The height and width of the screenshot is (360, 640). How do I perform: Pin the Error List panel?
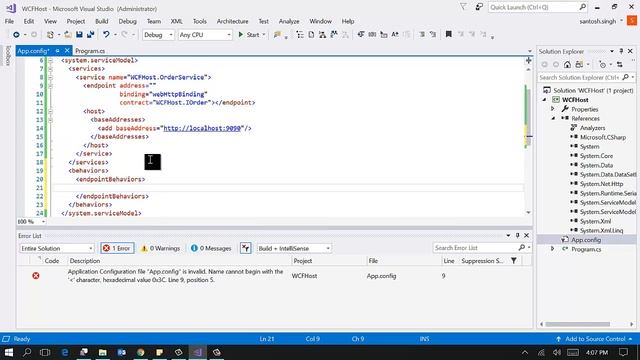click(517, 236)
